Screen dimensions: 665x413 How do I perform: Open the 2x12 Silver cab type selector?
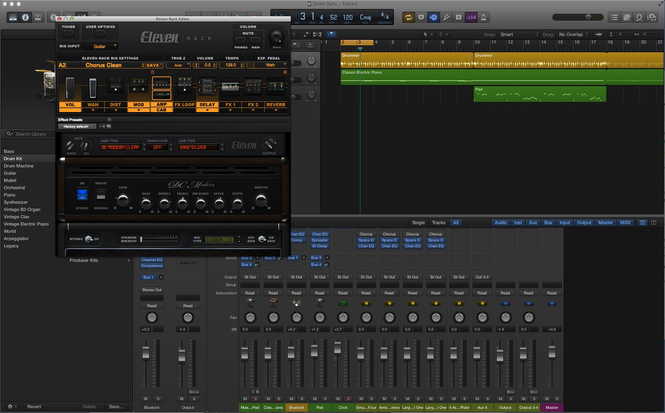point(200,147)
